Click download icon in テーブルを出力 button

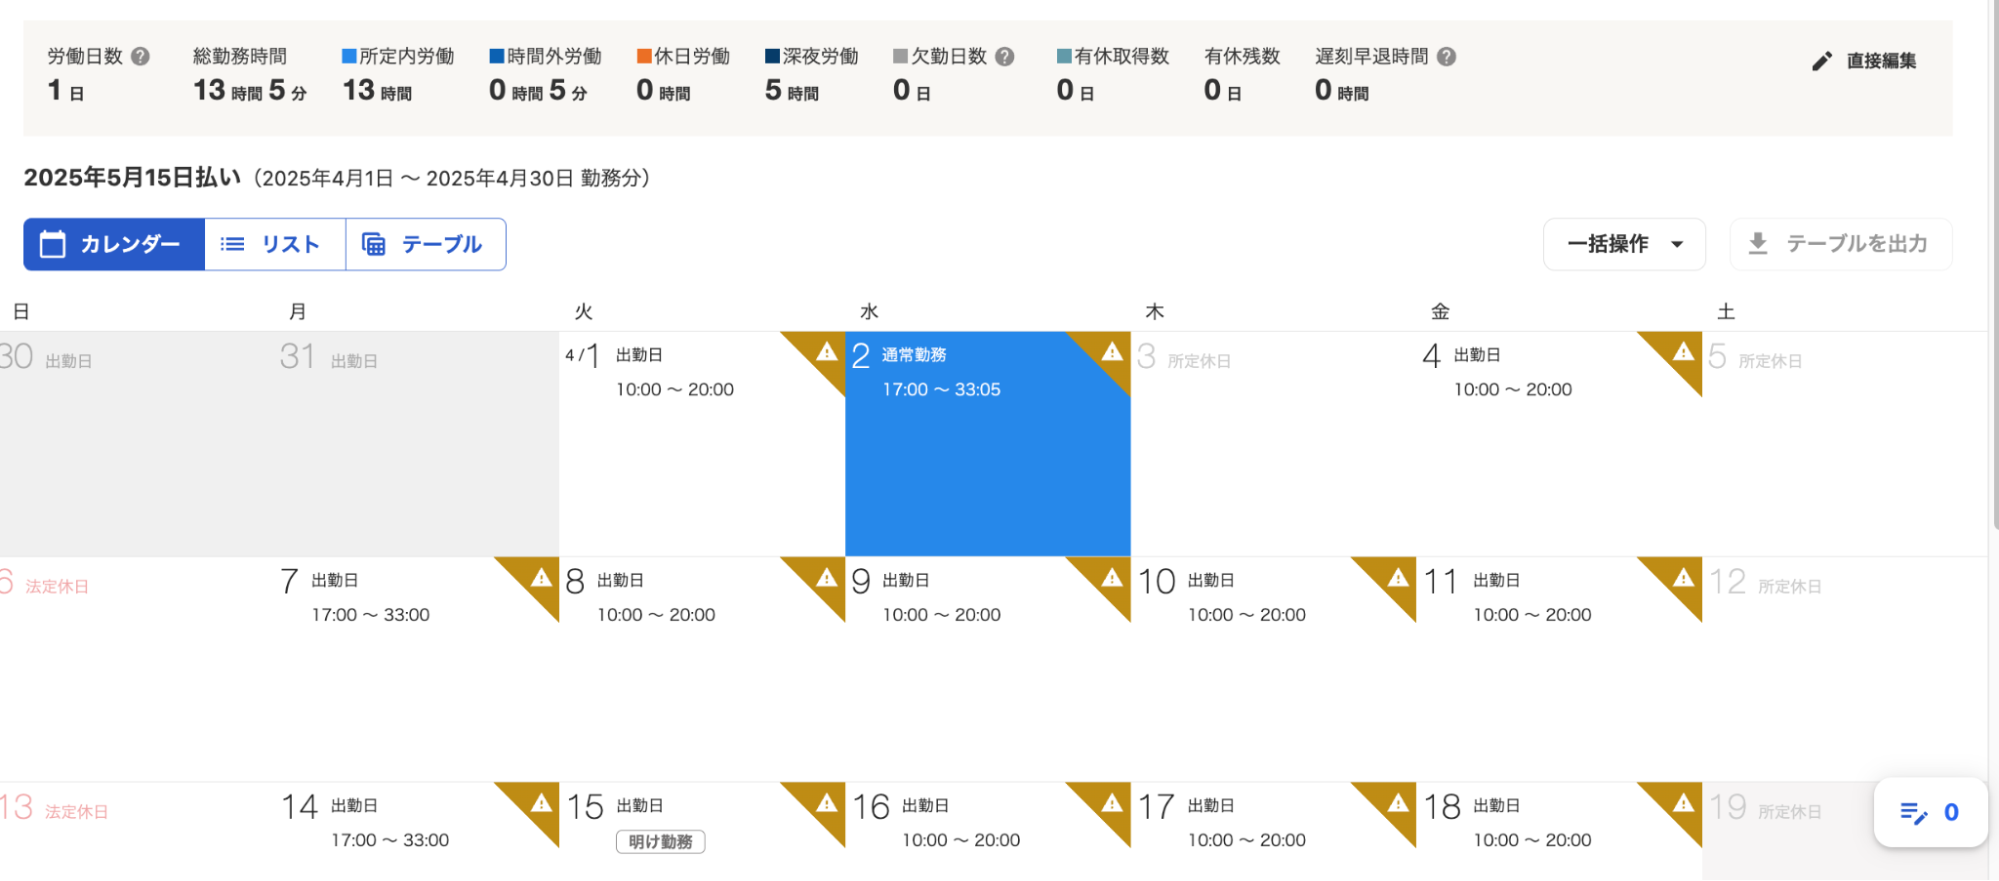click(x=1757, y=243)
